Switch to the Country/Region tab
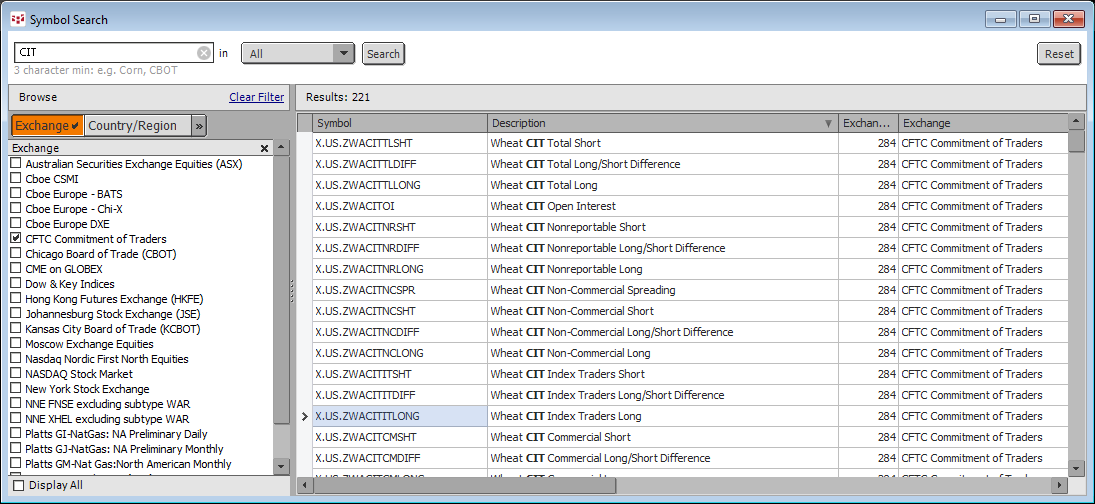 tap(132, 125)
